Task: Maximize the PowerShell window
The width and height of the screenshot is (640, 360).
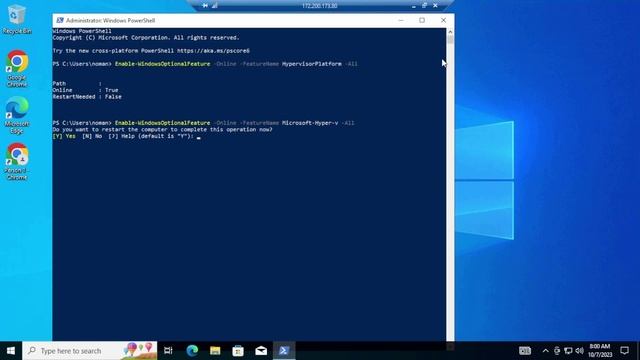Action: coord(422,20)
